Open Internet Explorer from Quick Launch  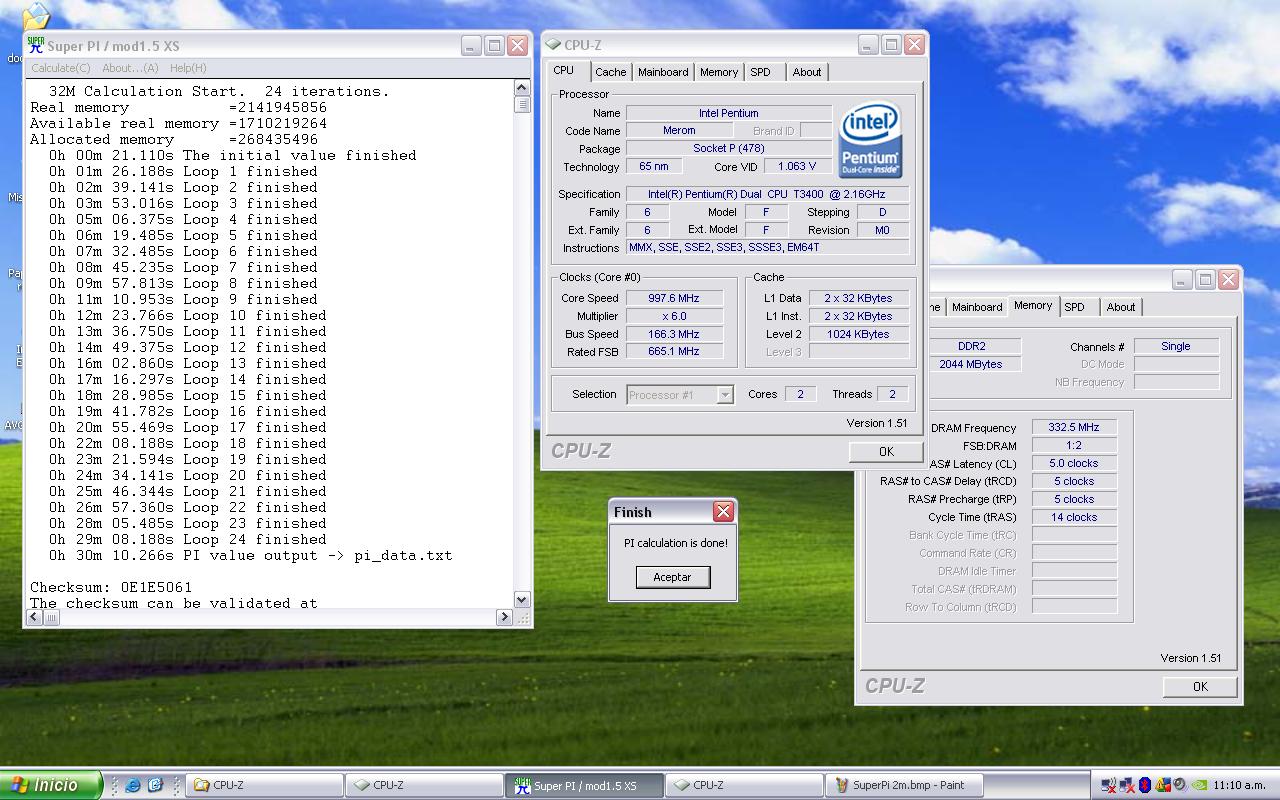click(x=133, y=785)
